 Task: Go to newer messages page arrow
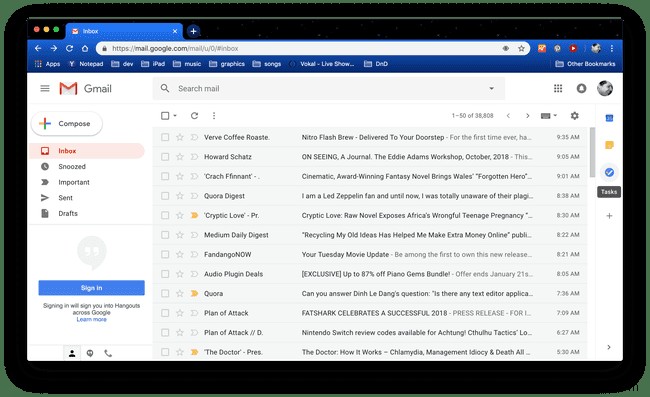508,116
